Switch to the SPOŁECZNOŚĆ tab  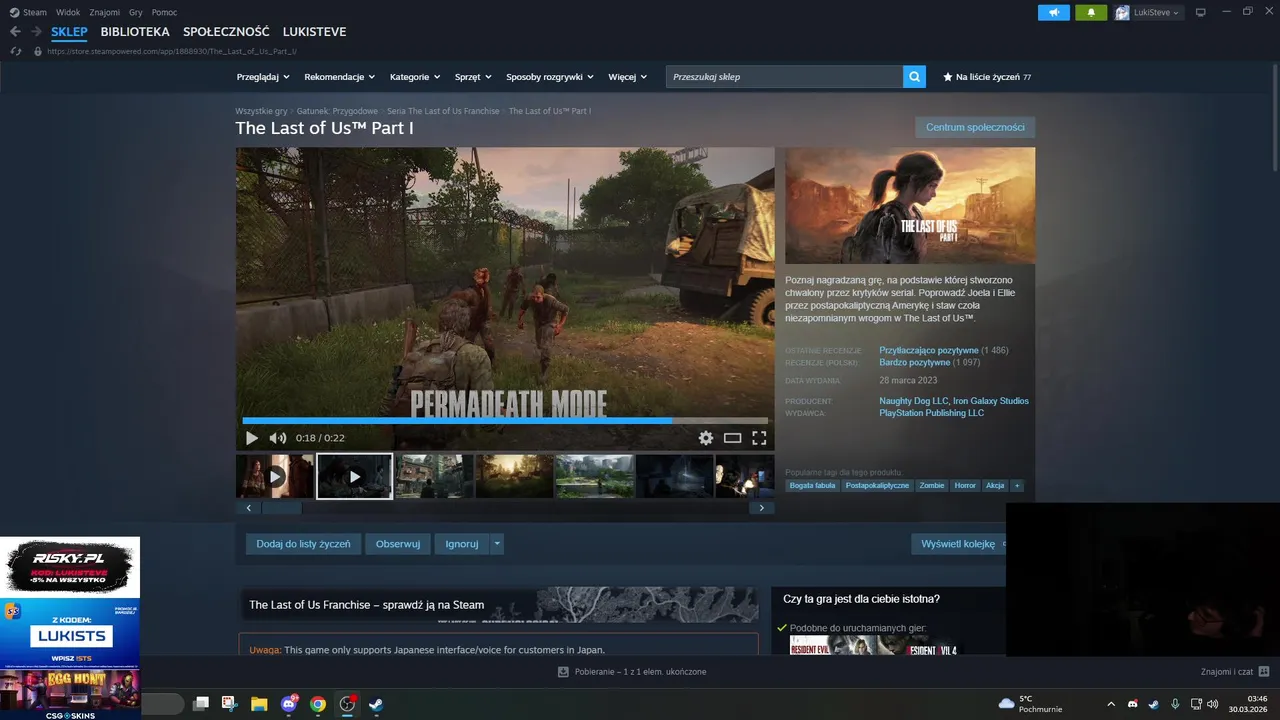pos(226,32)
